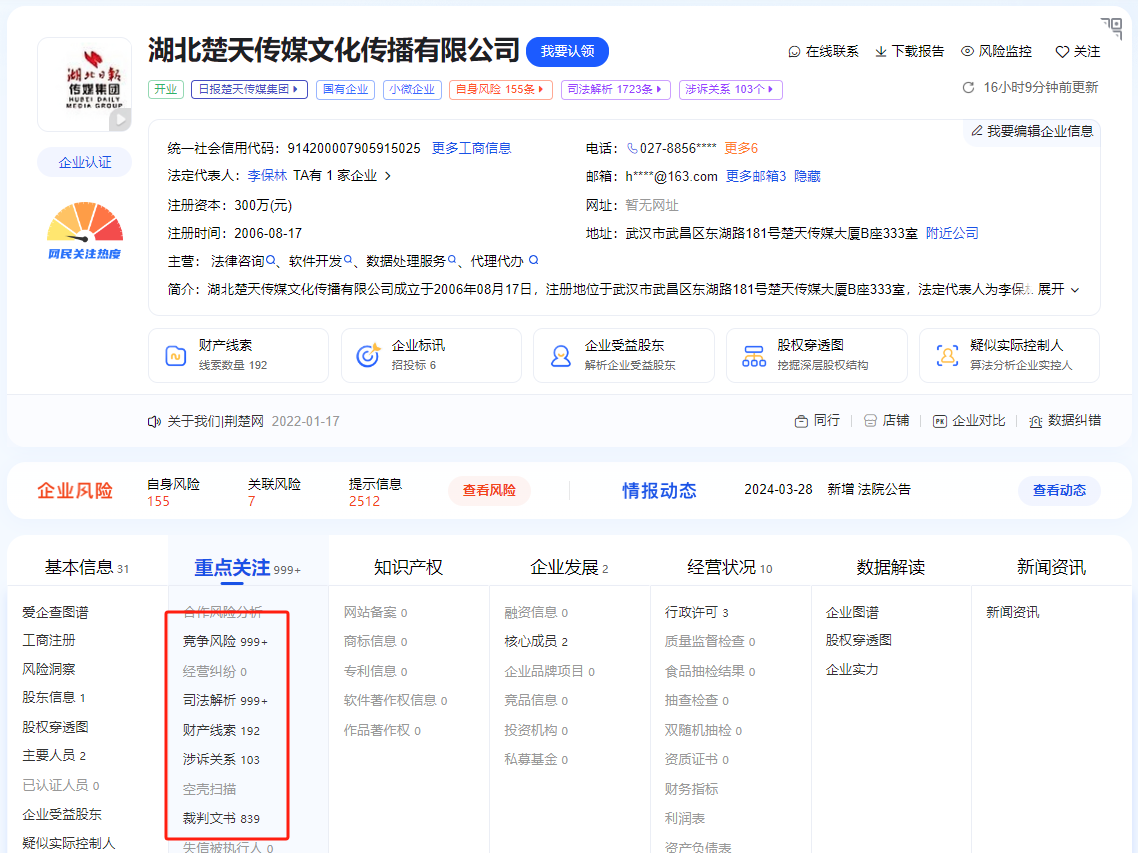The height and width of the screenshot is (853, 1138).
Task: Switch to 经营状况 tab
Action: coord(729,567)
